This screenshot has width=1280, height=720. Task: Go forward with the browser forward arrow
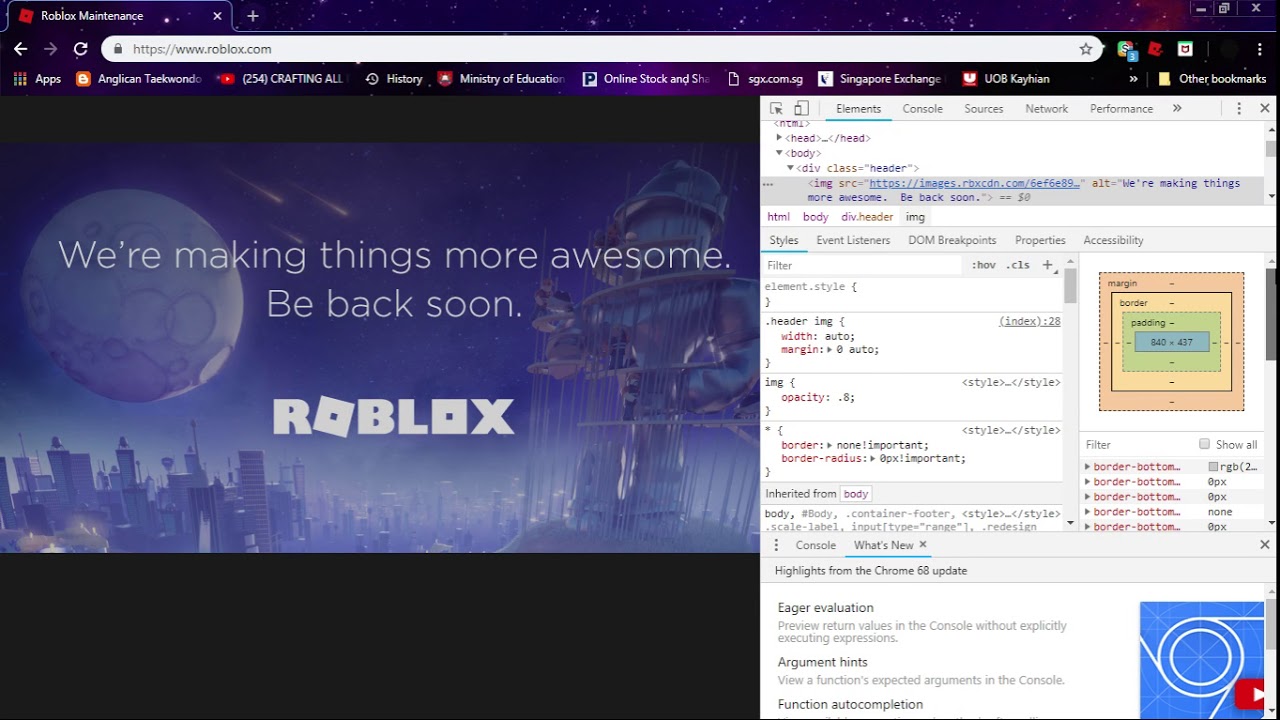50,48
